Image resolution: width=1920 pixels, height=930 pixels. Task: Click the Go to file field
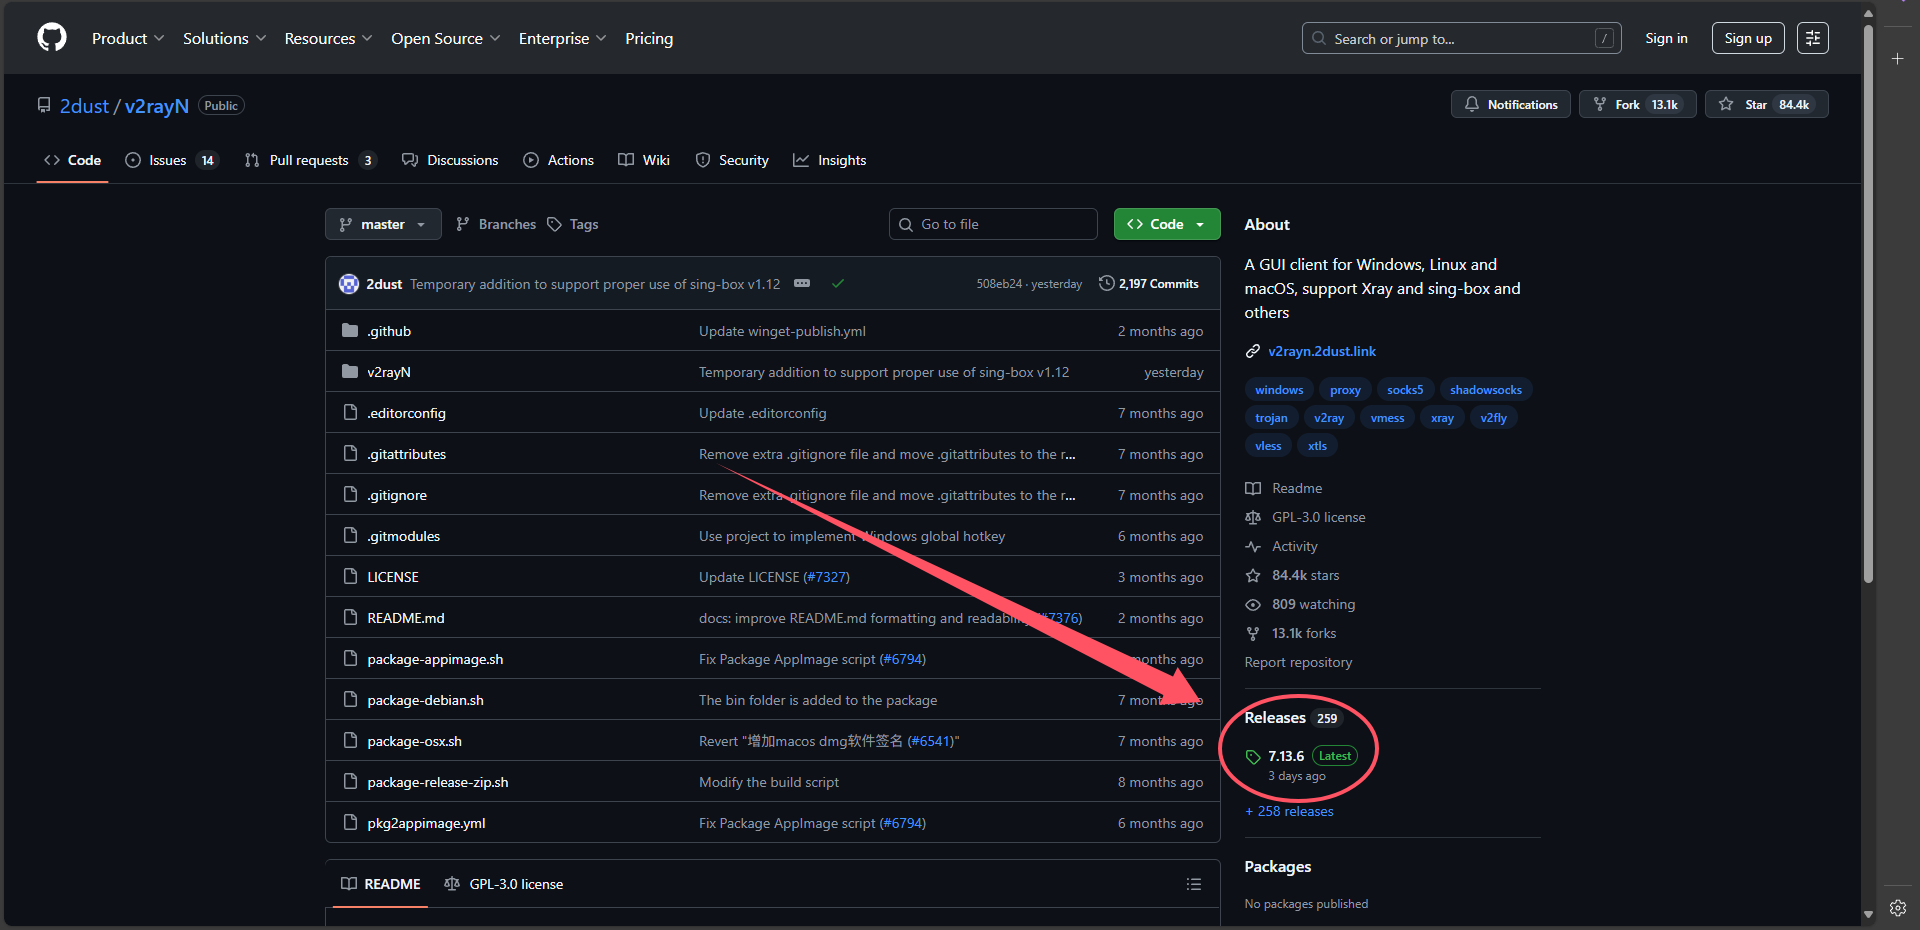993,224
